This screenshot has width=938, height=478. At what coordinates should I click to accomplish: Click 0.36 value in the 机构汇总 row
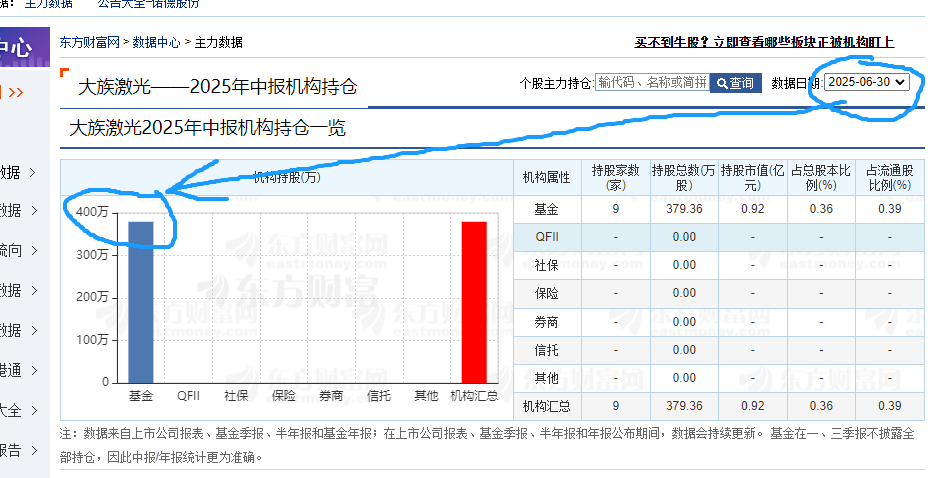[x=821, y=406]
